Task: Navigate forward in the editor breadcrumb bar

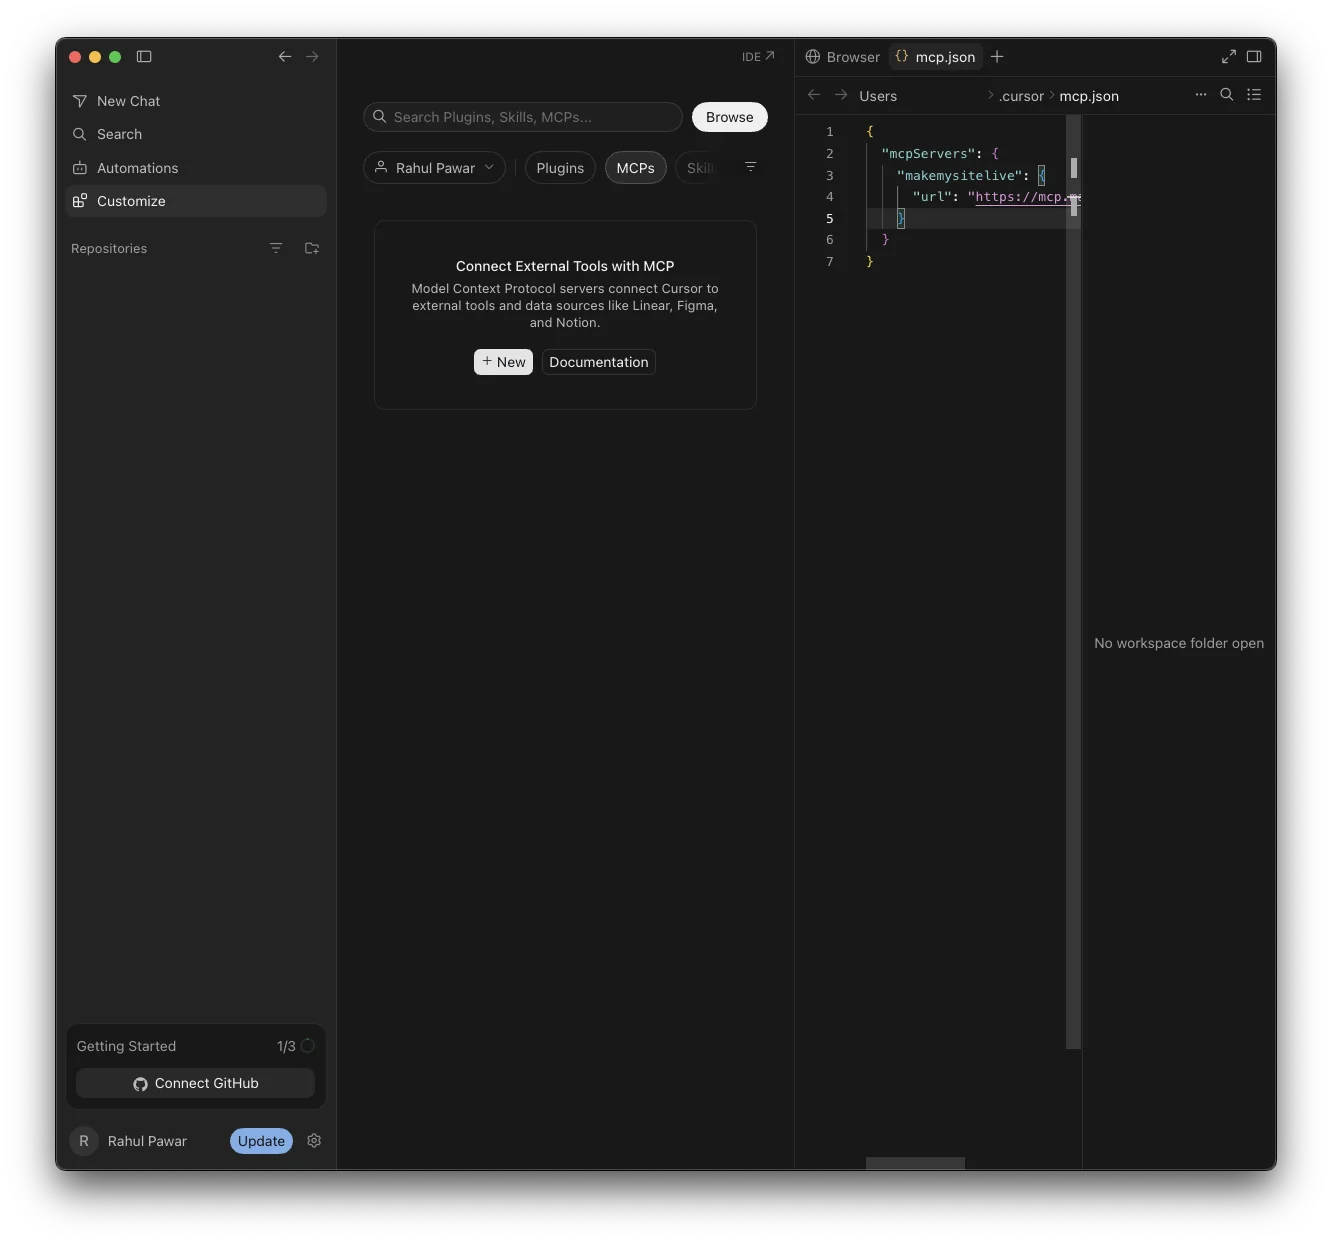Action: (x=841, y=95)
